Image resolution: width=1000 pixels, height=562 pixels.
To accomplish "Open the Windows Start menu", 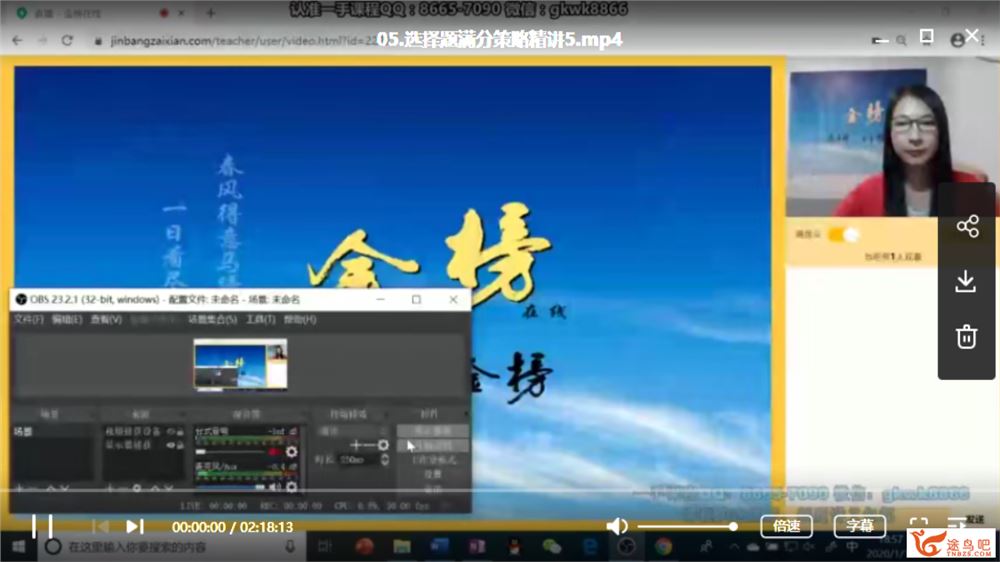I will point(18,547).
